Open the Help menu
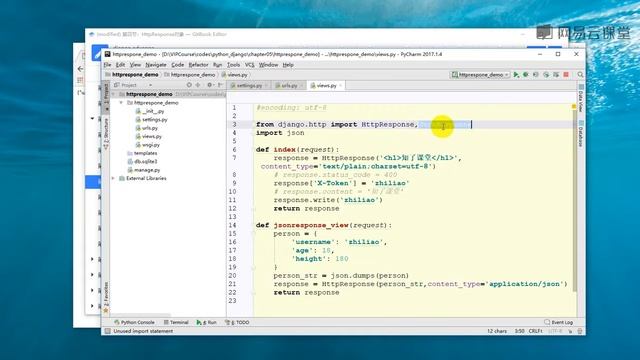 click(288, 64)
